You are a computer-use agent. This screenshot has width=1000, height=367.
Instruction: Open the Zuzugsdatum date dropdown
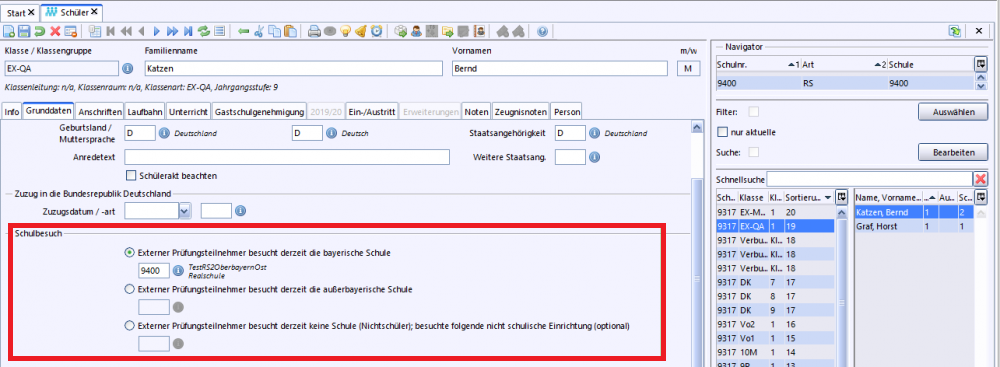(x=185, y=211)
